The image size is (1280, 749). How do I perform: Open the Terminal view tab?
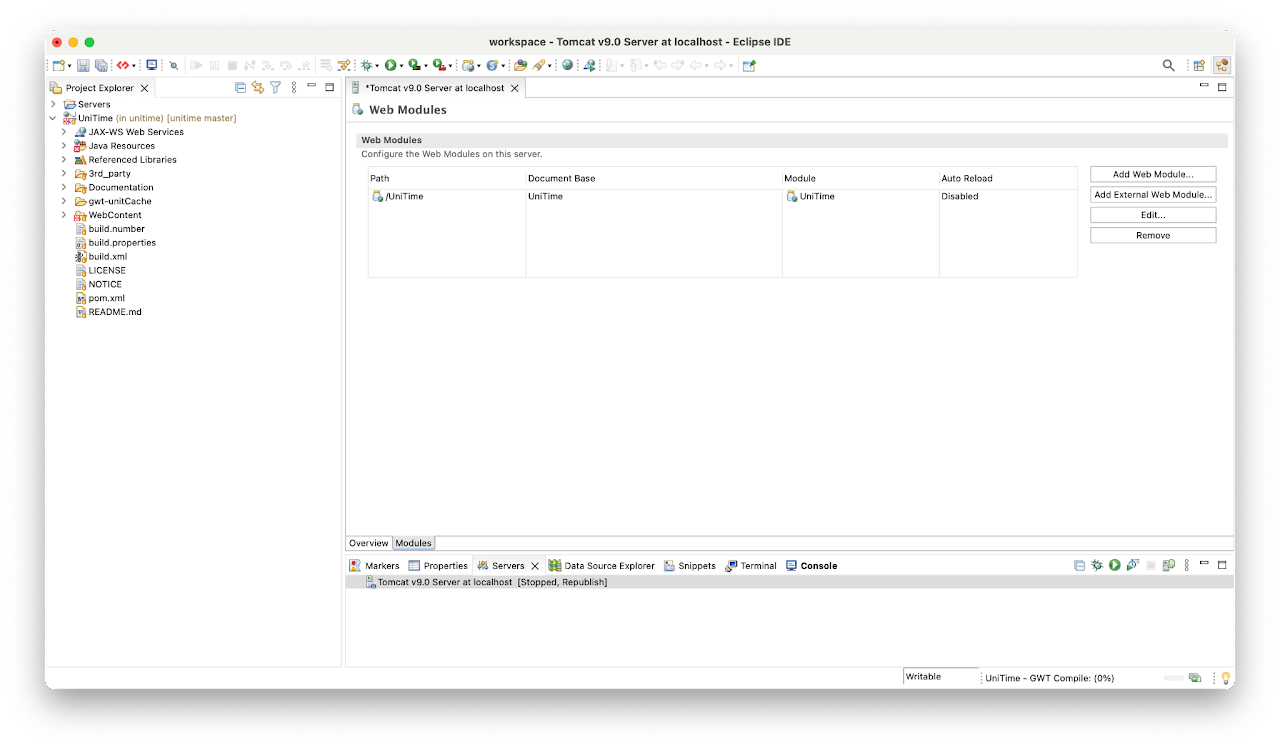coord(751,566)
